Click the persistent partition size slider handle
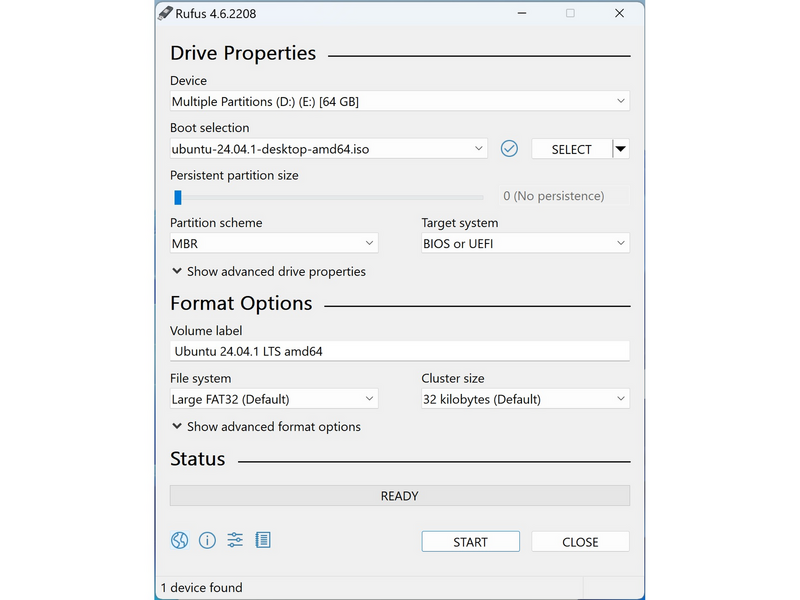The image size is (800, 600). pyautogui.click(x=178, y=197)
